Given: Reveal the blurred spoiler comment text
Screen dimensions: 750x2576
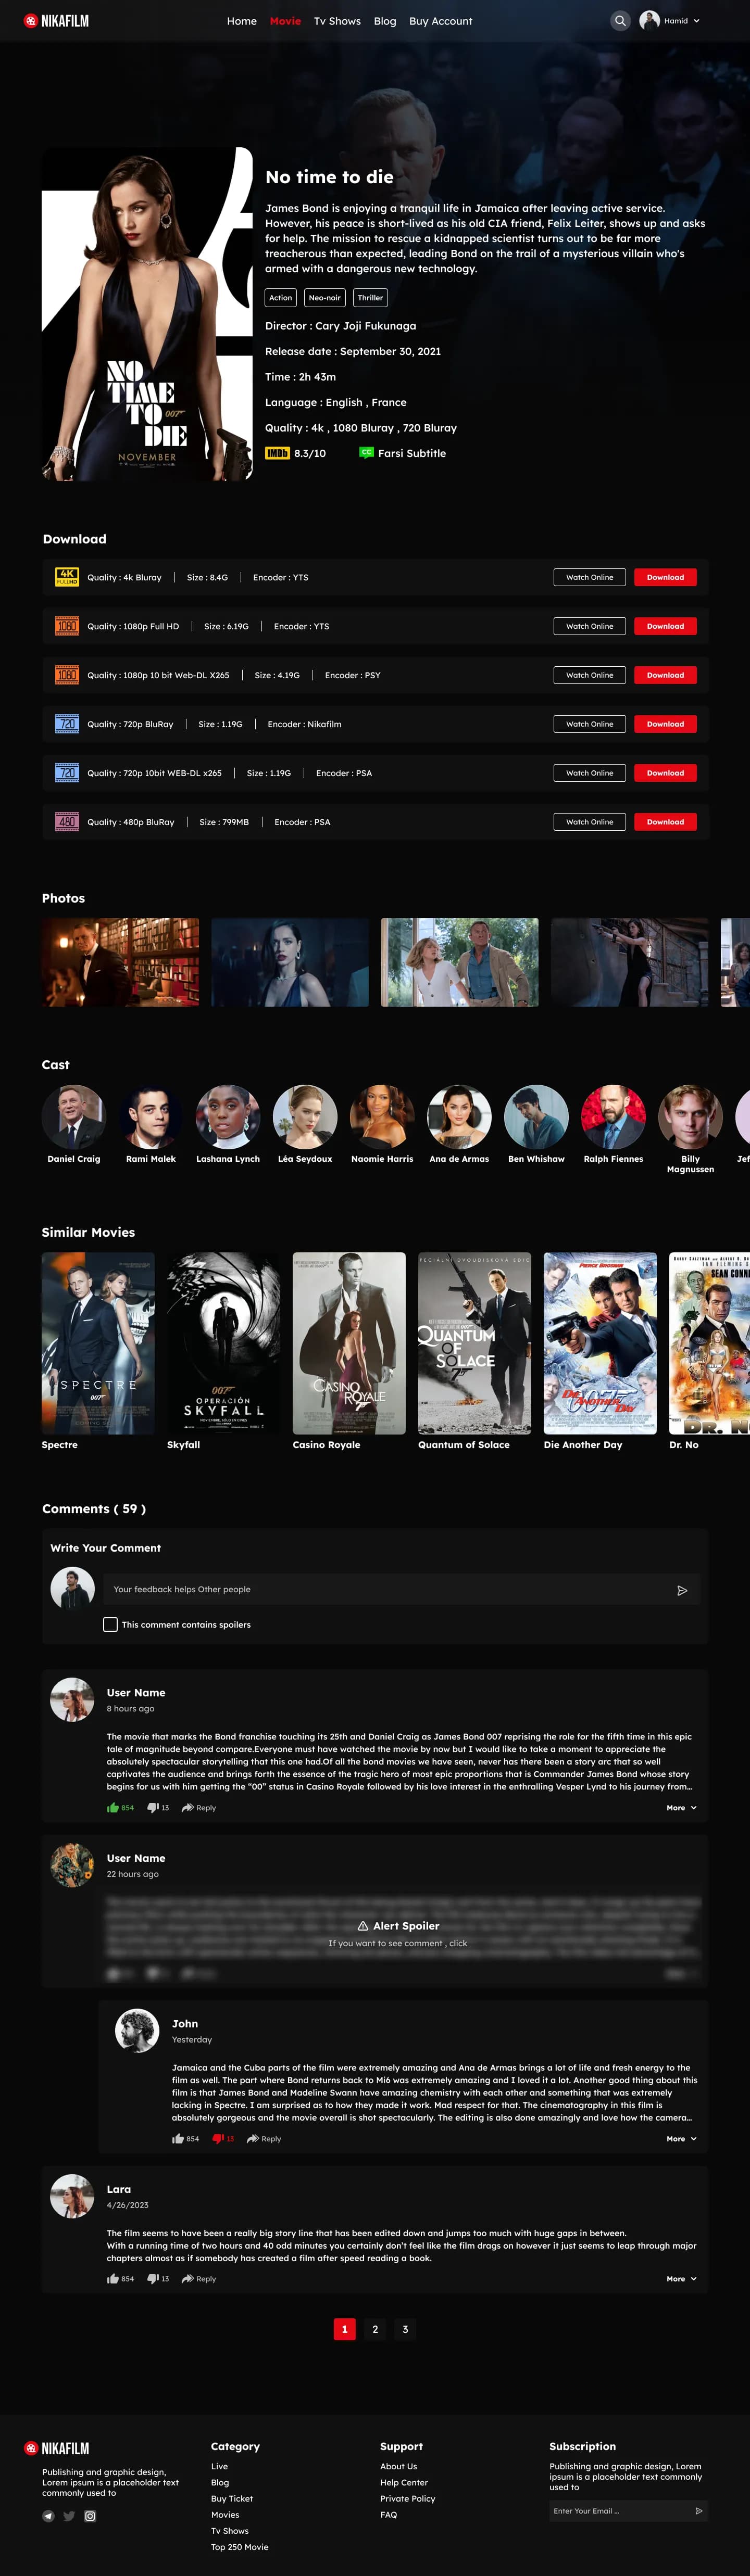Looking at the screenshot, I should click(398, 1943).
